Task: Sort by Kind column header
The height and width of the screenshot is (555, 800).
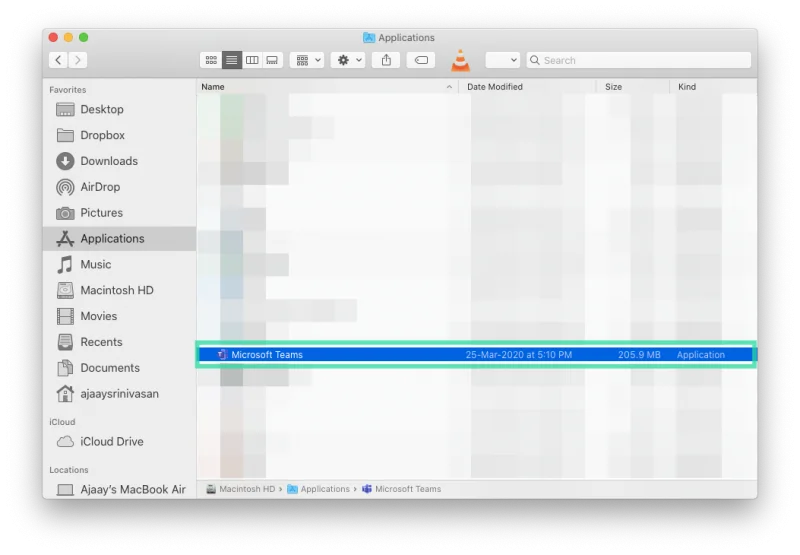Action: [713, 87]
